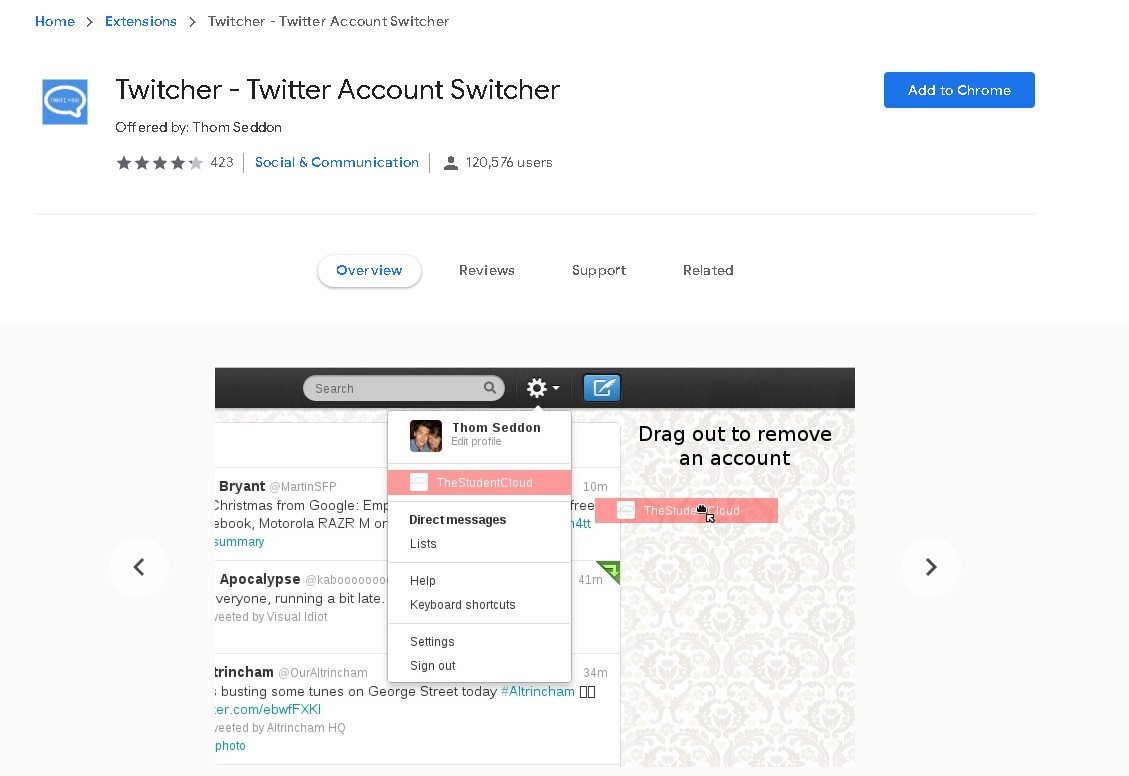Screen dimensions: 1129x776
Task: Navigate to Extensions via the breadcrumb
Action: click(140, 21)
